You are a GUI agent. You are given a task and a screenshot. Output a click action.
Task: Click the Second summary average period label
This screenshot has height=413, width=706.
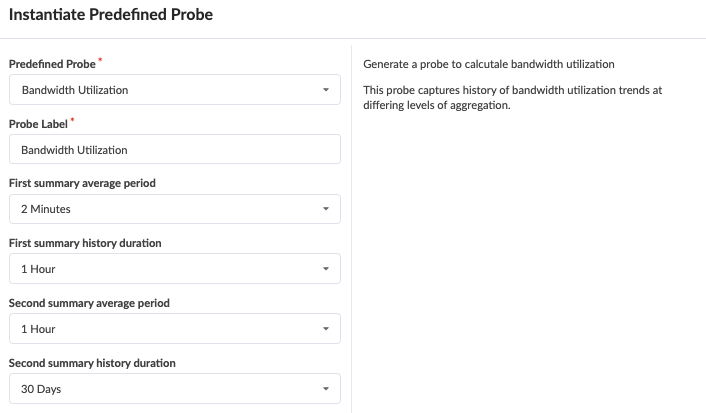(88, 302)
